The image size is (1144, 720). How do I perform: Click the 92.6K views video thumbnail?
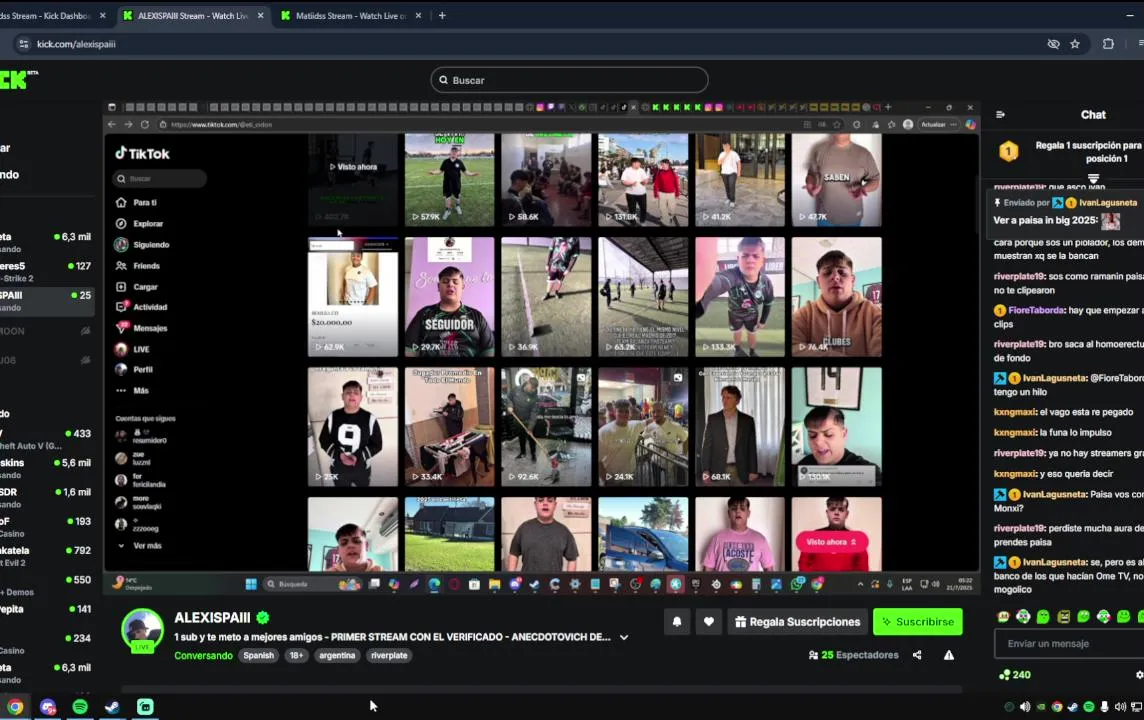(x=546, y=426)
